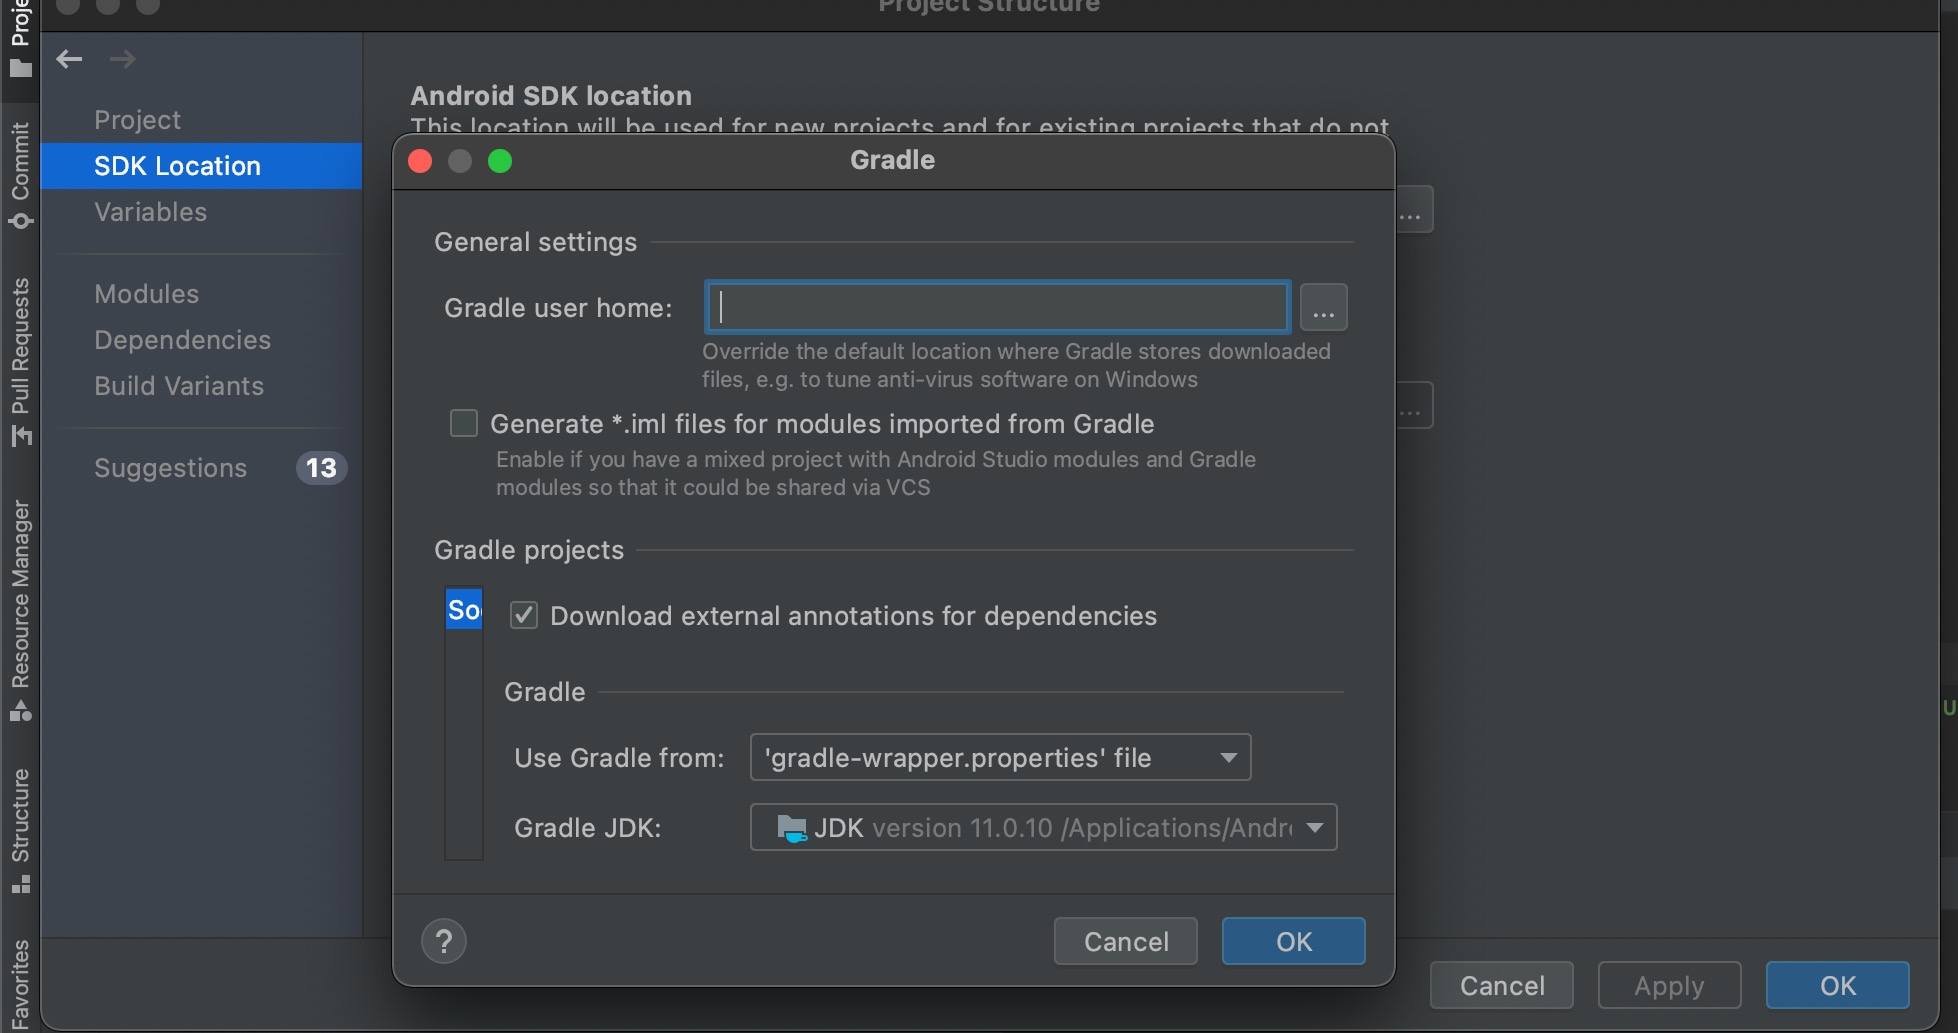Select Build Variants in sidebar

179,386
